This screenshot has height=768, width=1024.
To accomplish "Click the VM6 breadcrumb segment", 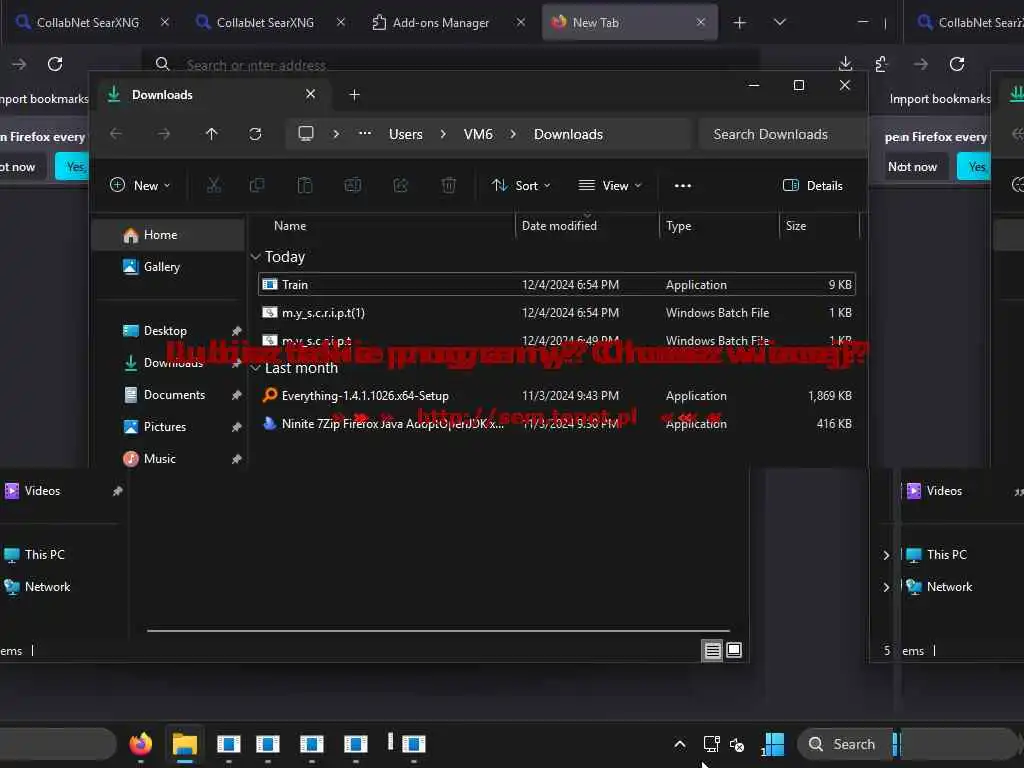I will click(x=478, y=134).
